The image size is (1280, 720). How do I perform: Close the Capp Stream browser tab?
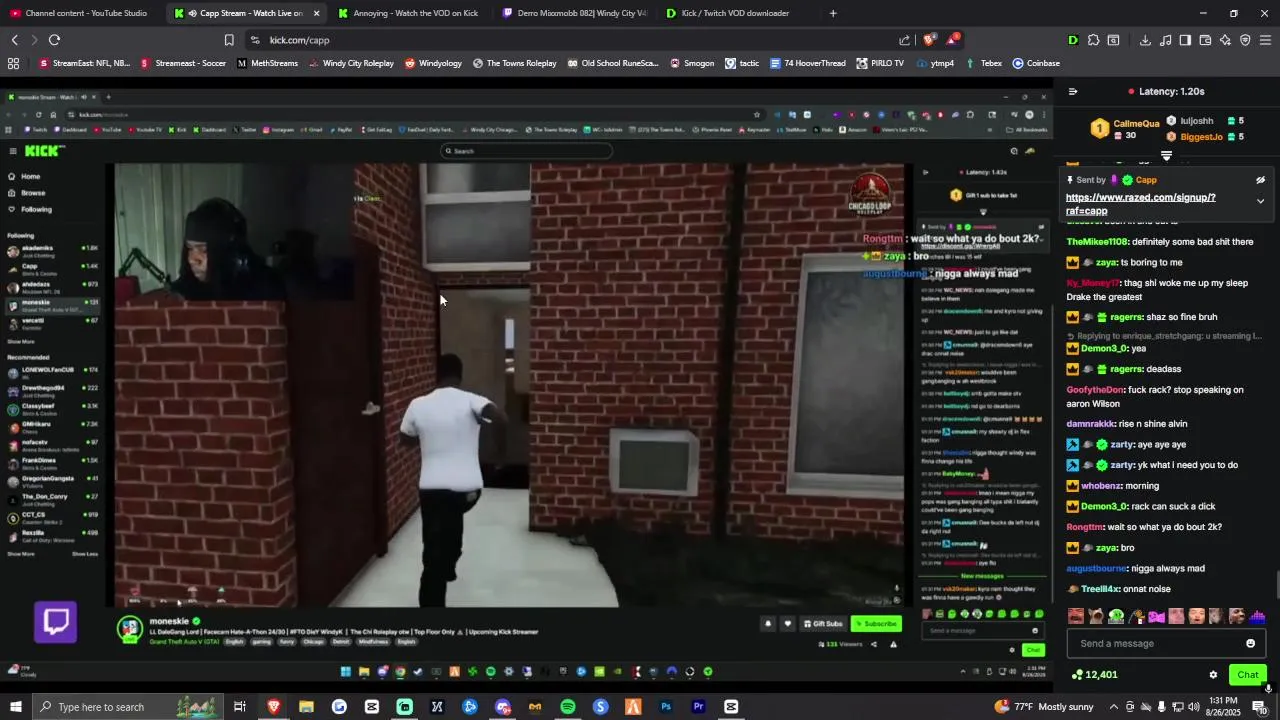click(316, 13)
